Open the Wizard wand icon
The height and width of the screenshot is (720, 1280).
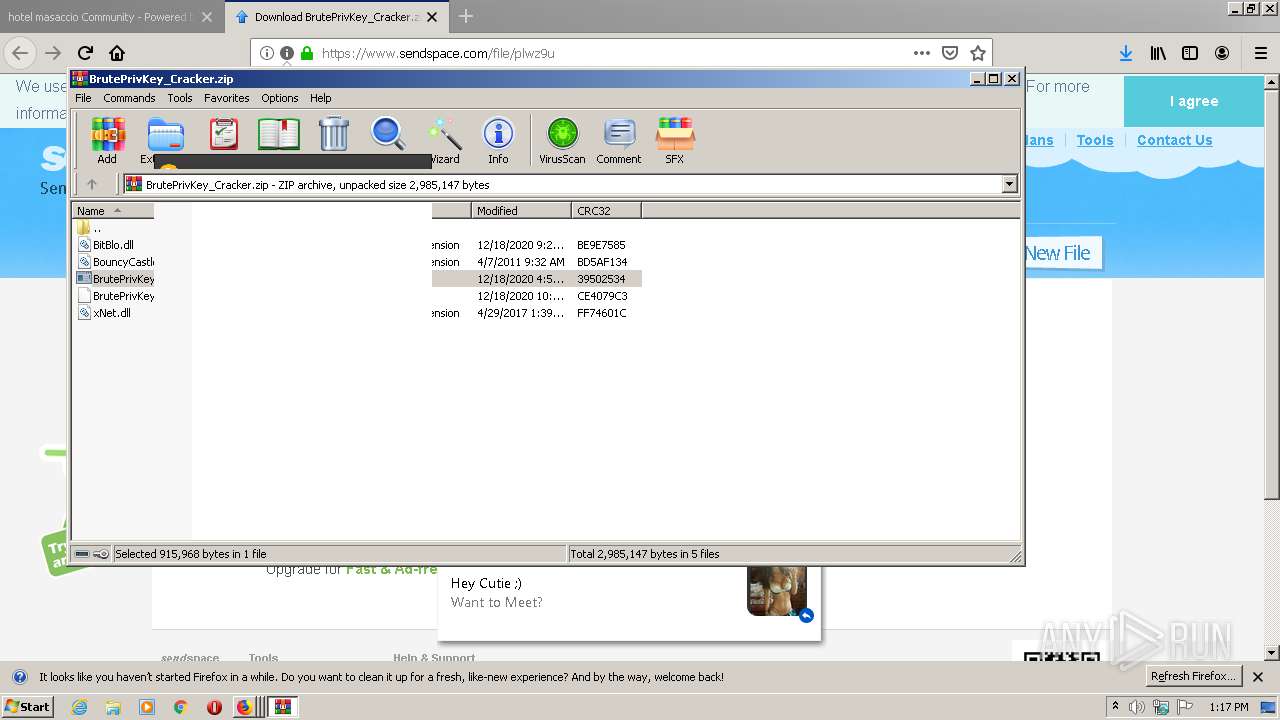[444, 141]
